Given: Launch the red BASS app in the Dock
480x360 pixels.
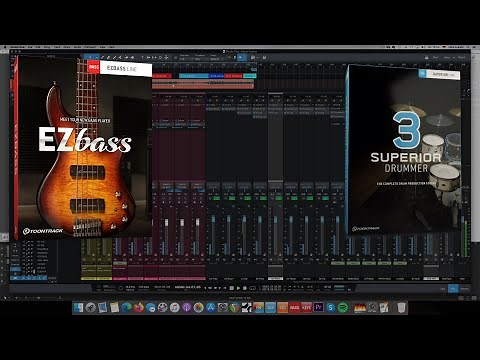Looking at the screenshot, I should coord(294,307).
